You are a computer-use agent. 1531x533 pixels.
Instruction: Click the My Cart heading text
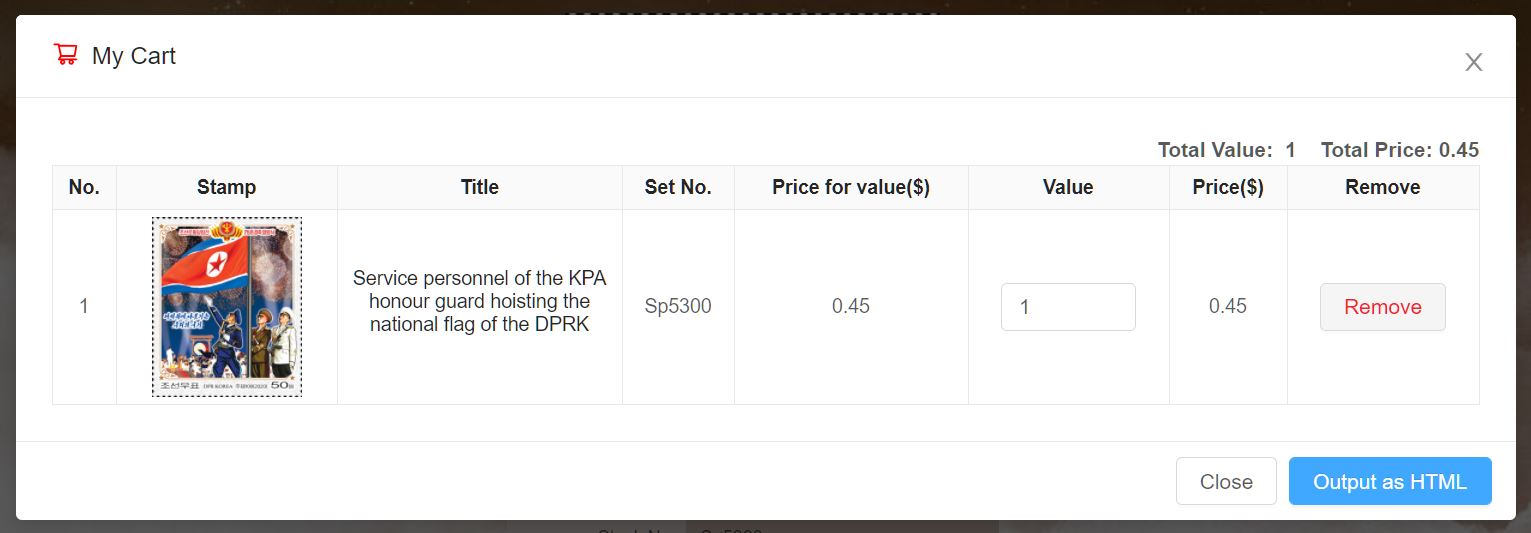[x=134, y=56]
